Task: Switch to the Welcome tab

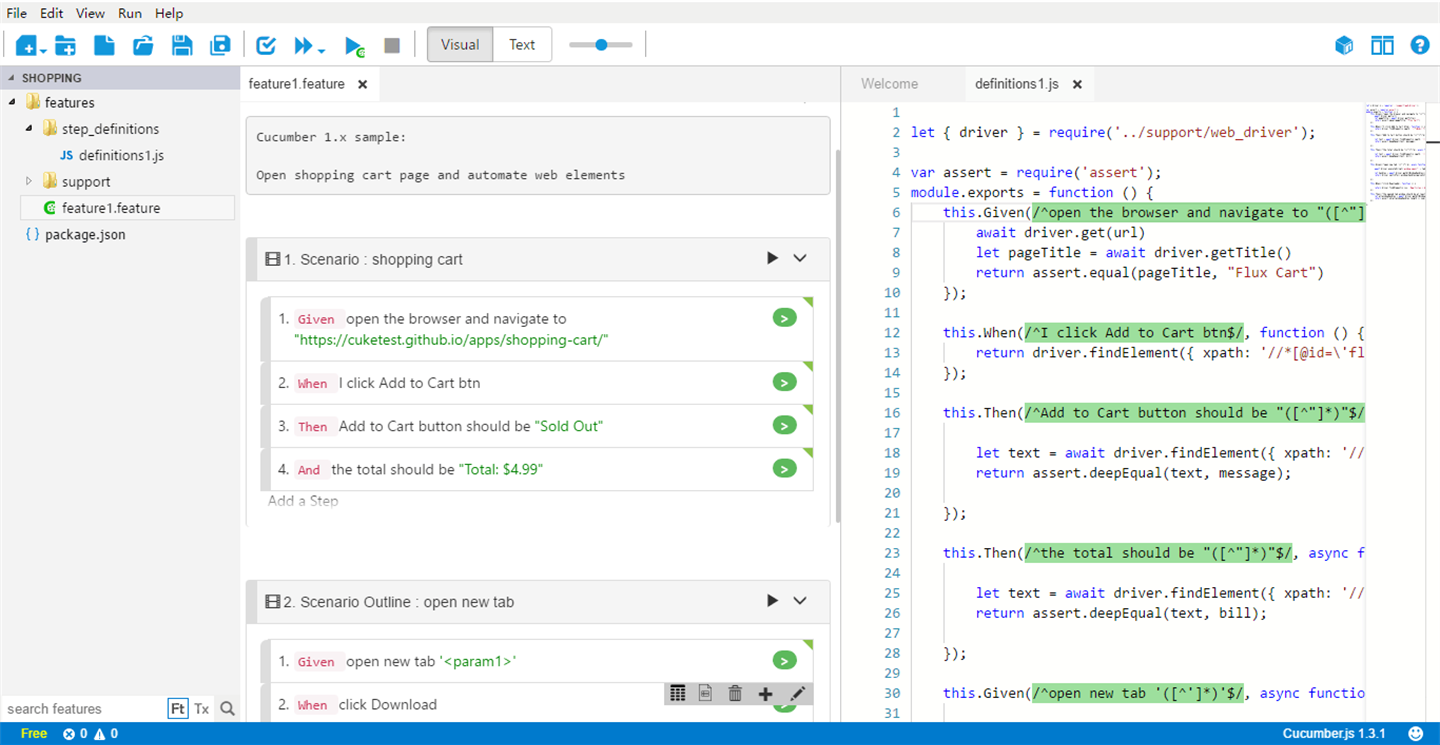Action: (889, 84)
